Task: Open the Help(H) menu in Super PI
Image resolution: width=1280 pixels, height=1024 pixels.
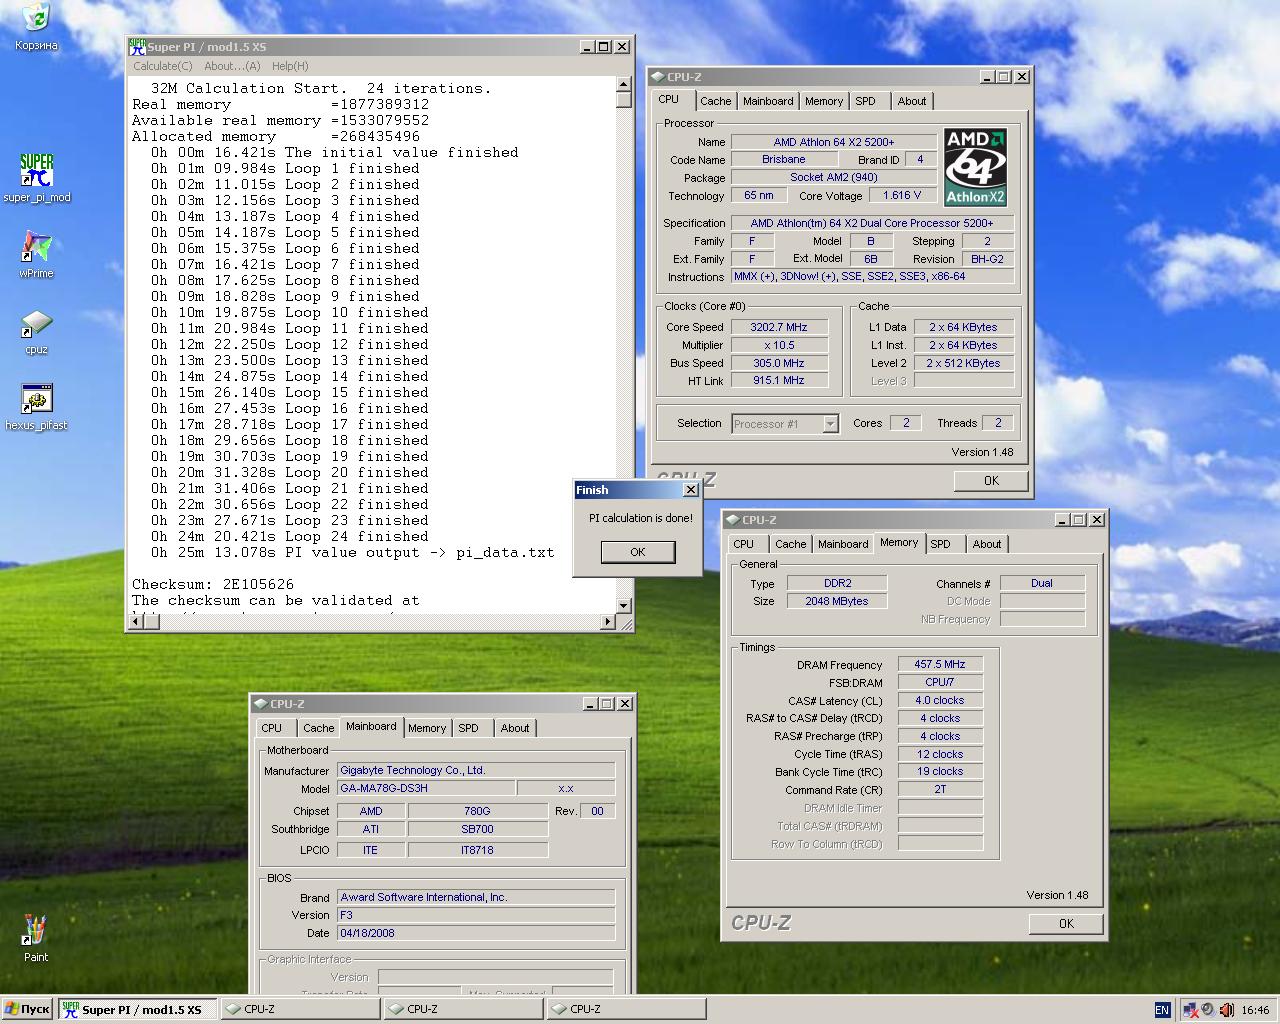Action: [290, 66]
